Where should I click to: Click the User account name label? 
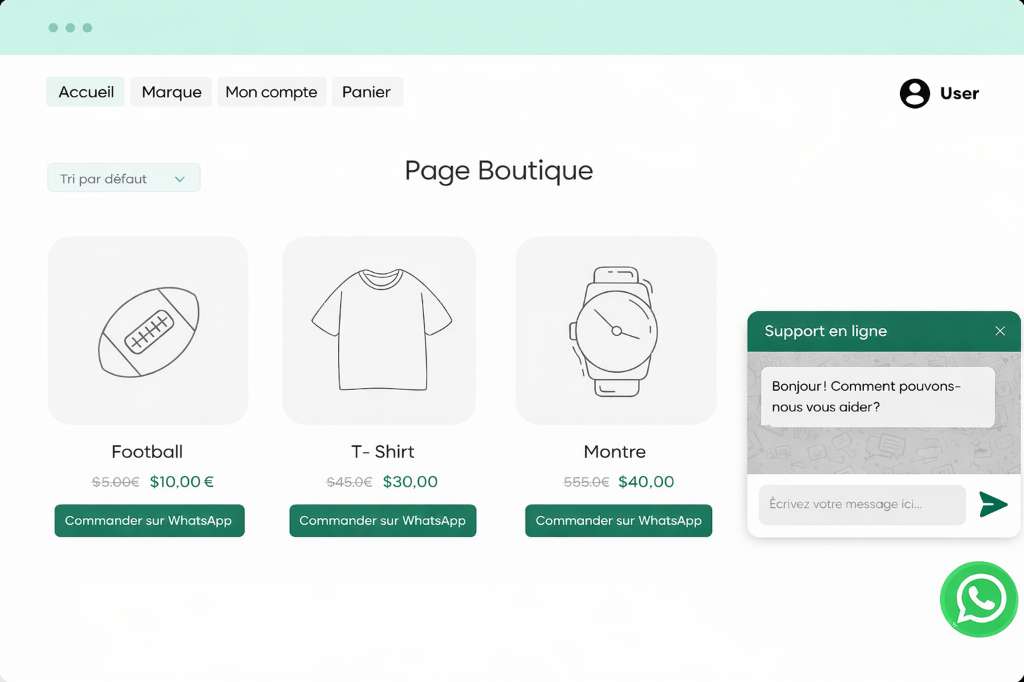(x=959, y=93)
